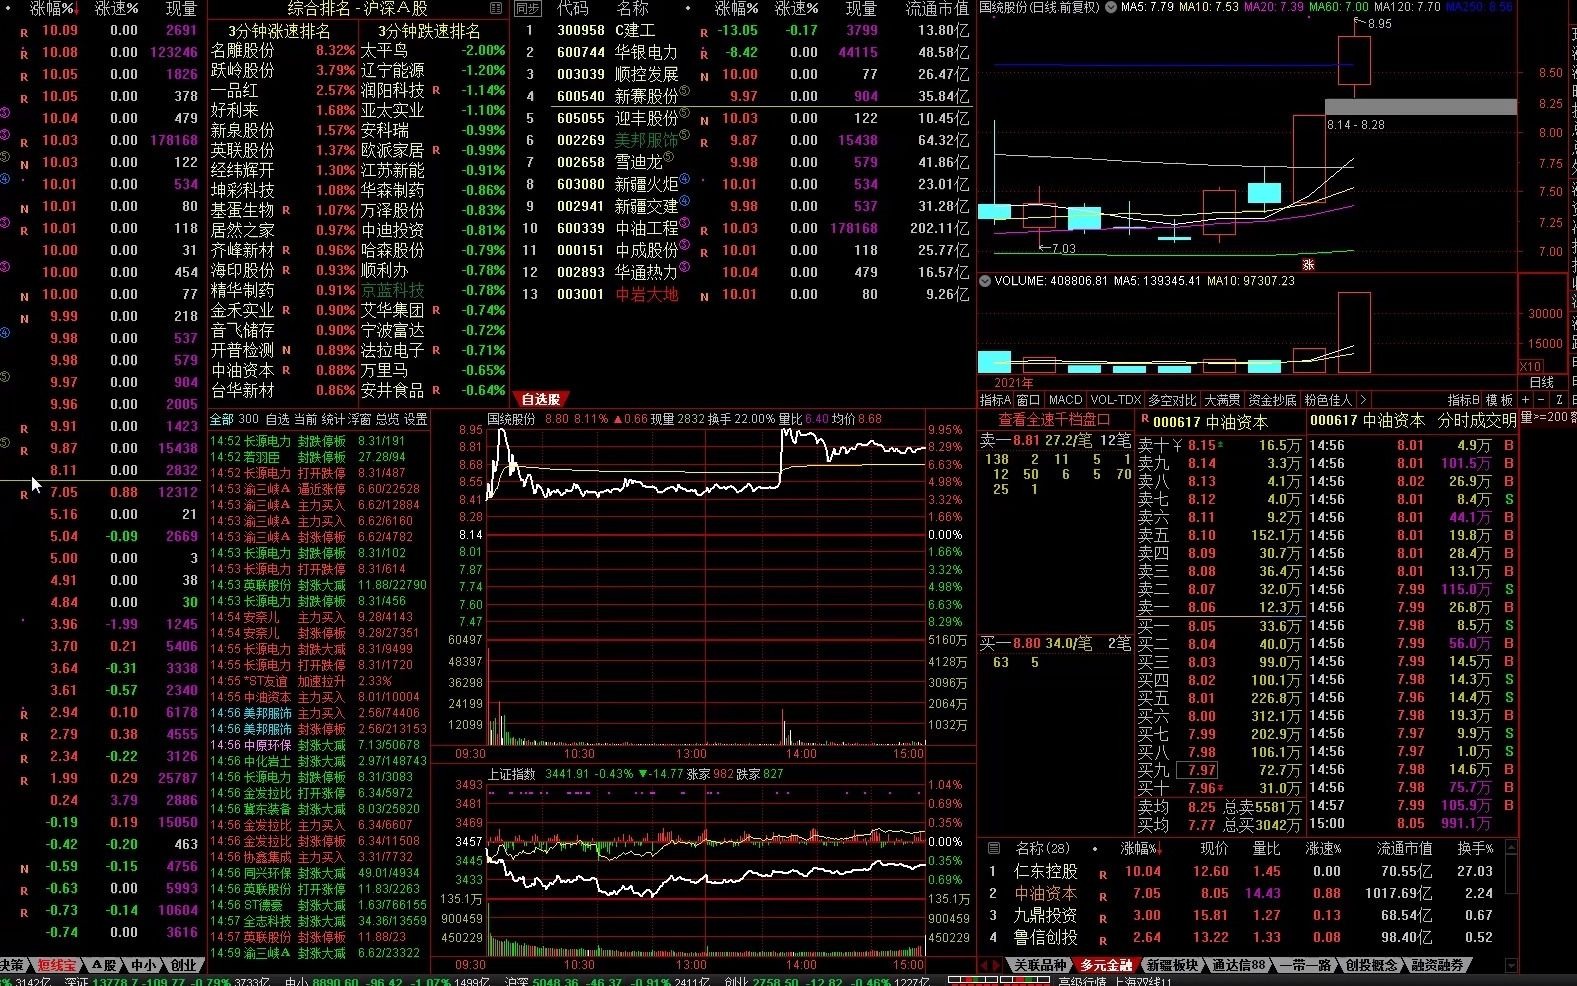
Task: Open 统计 in alerts panel
Action: (333, 419)
